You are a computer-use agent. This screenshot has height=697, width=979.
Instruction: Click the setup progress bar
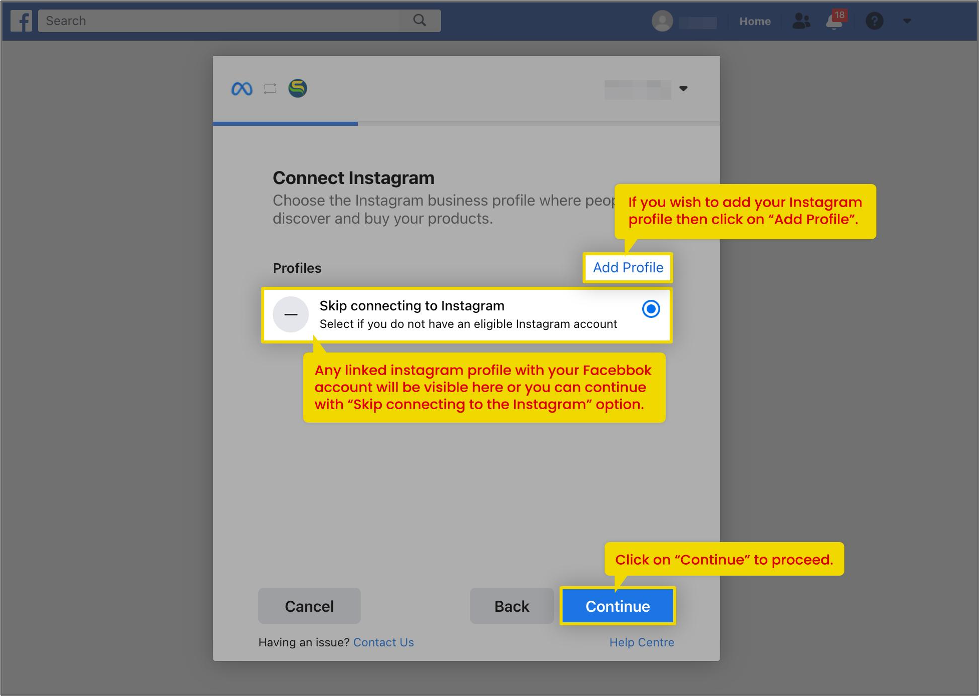coord(466,124)
